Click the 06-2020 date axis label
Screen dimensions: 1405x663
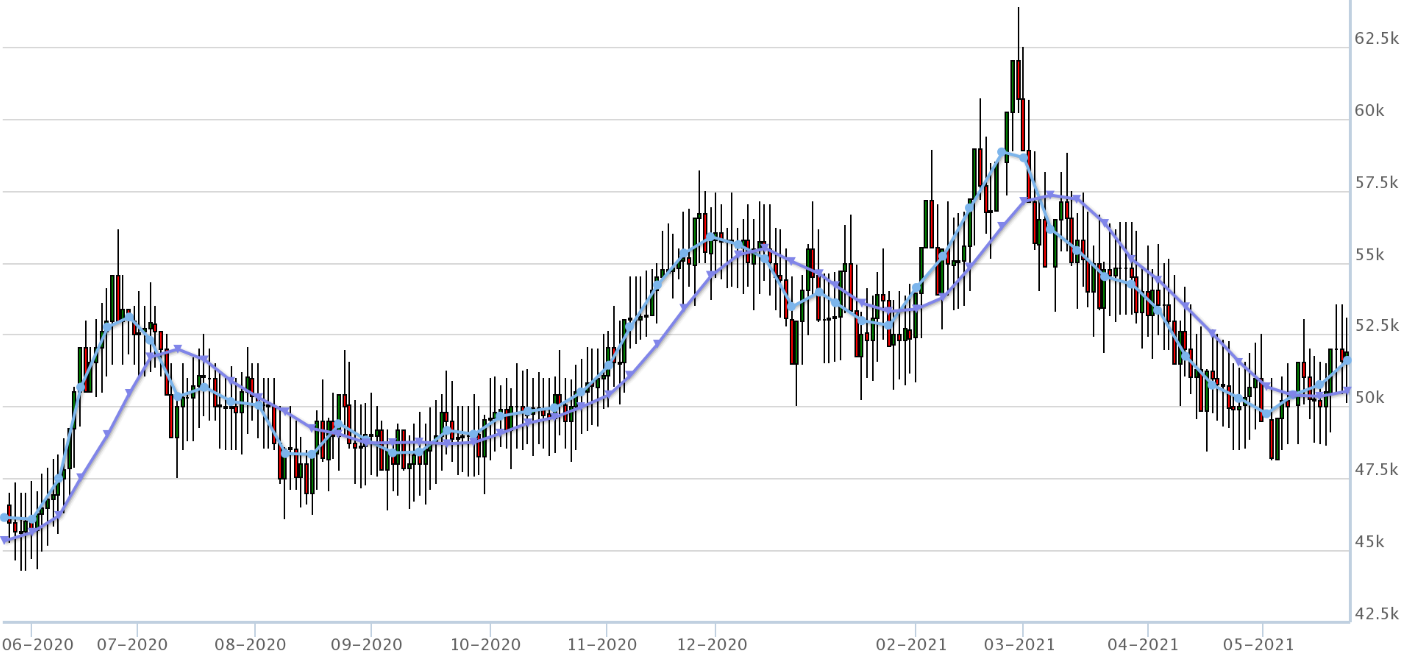pos(38,644)
